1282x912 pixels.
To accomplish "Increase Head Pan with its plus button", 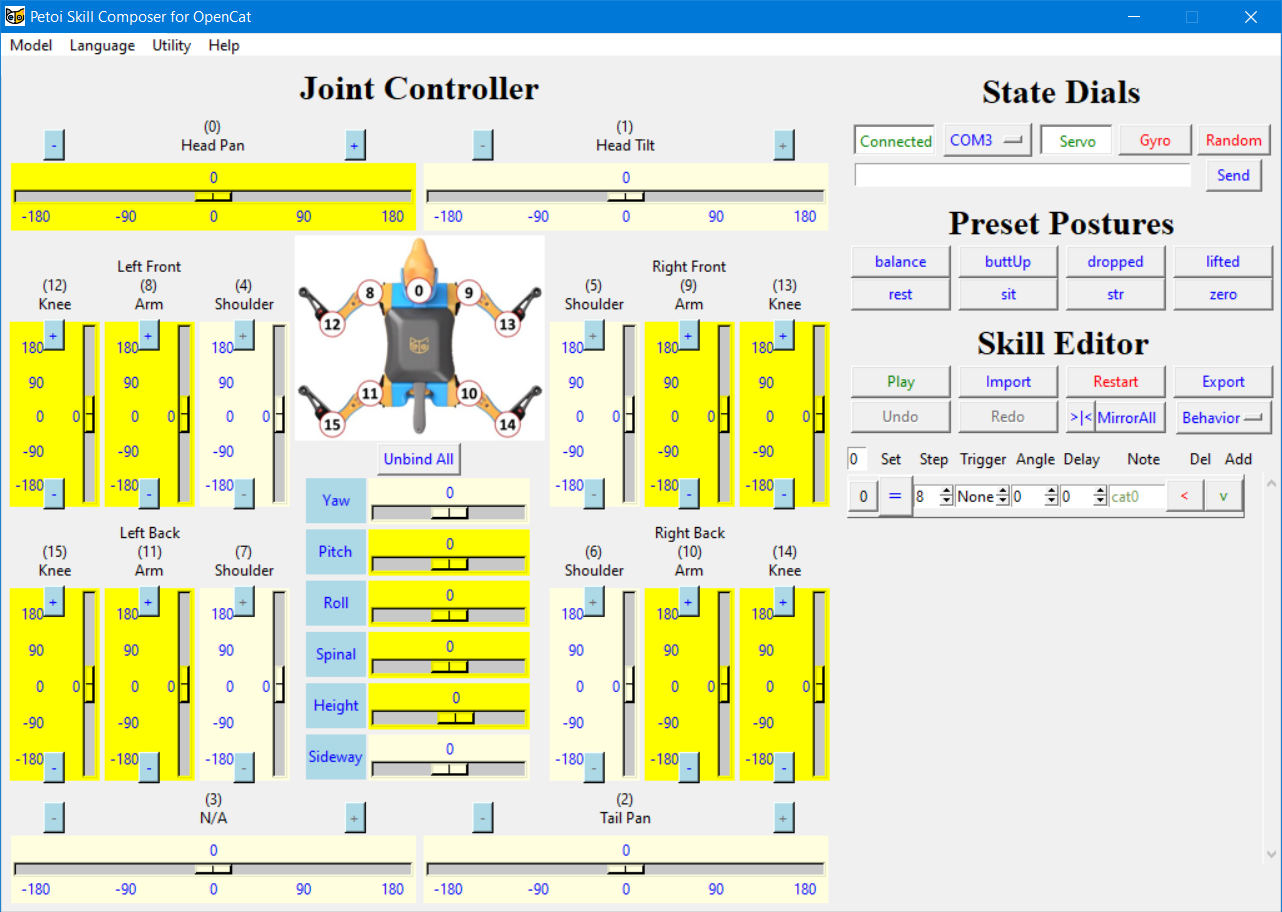I will click(354, 145).
